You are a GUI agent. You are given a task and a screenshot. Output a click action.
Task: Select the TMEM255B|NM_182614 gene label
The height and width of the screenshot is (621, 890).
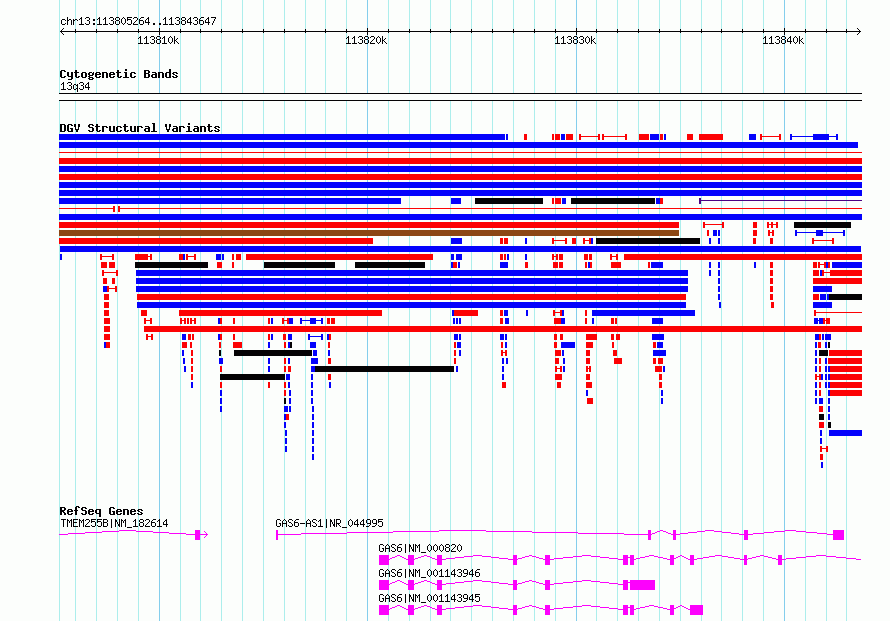point(114,523)
